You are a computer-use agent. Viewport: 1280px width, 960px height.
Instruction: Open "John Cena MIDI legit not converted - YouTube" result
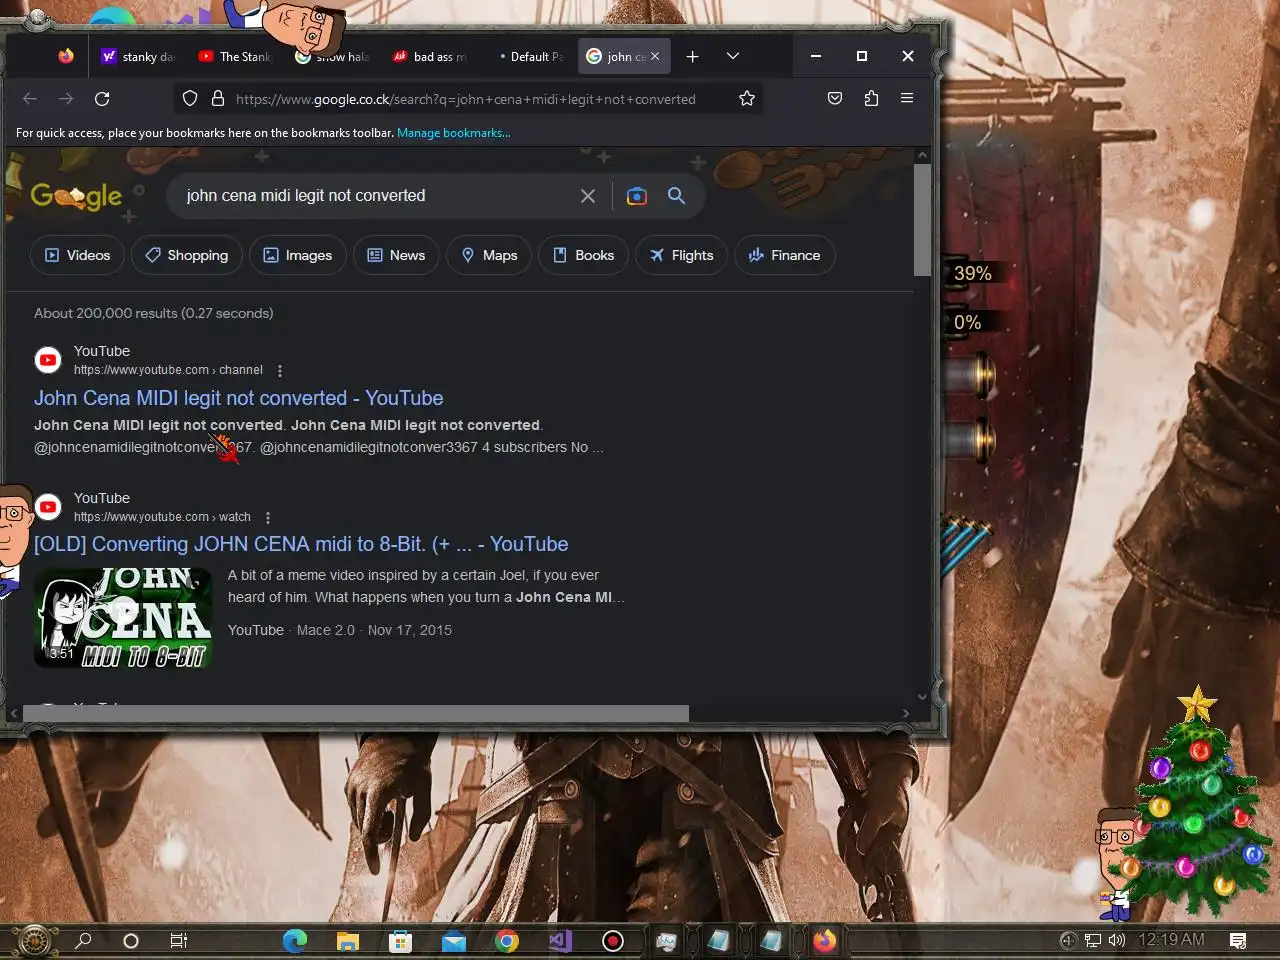tap(239, 398)
